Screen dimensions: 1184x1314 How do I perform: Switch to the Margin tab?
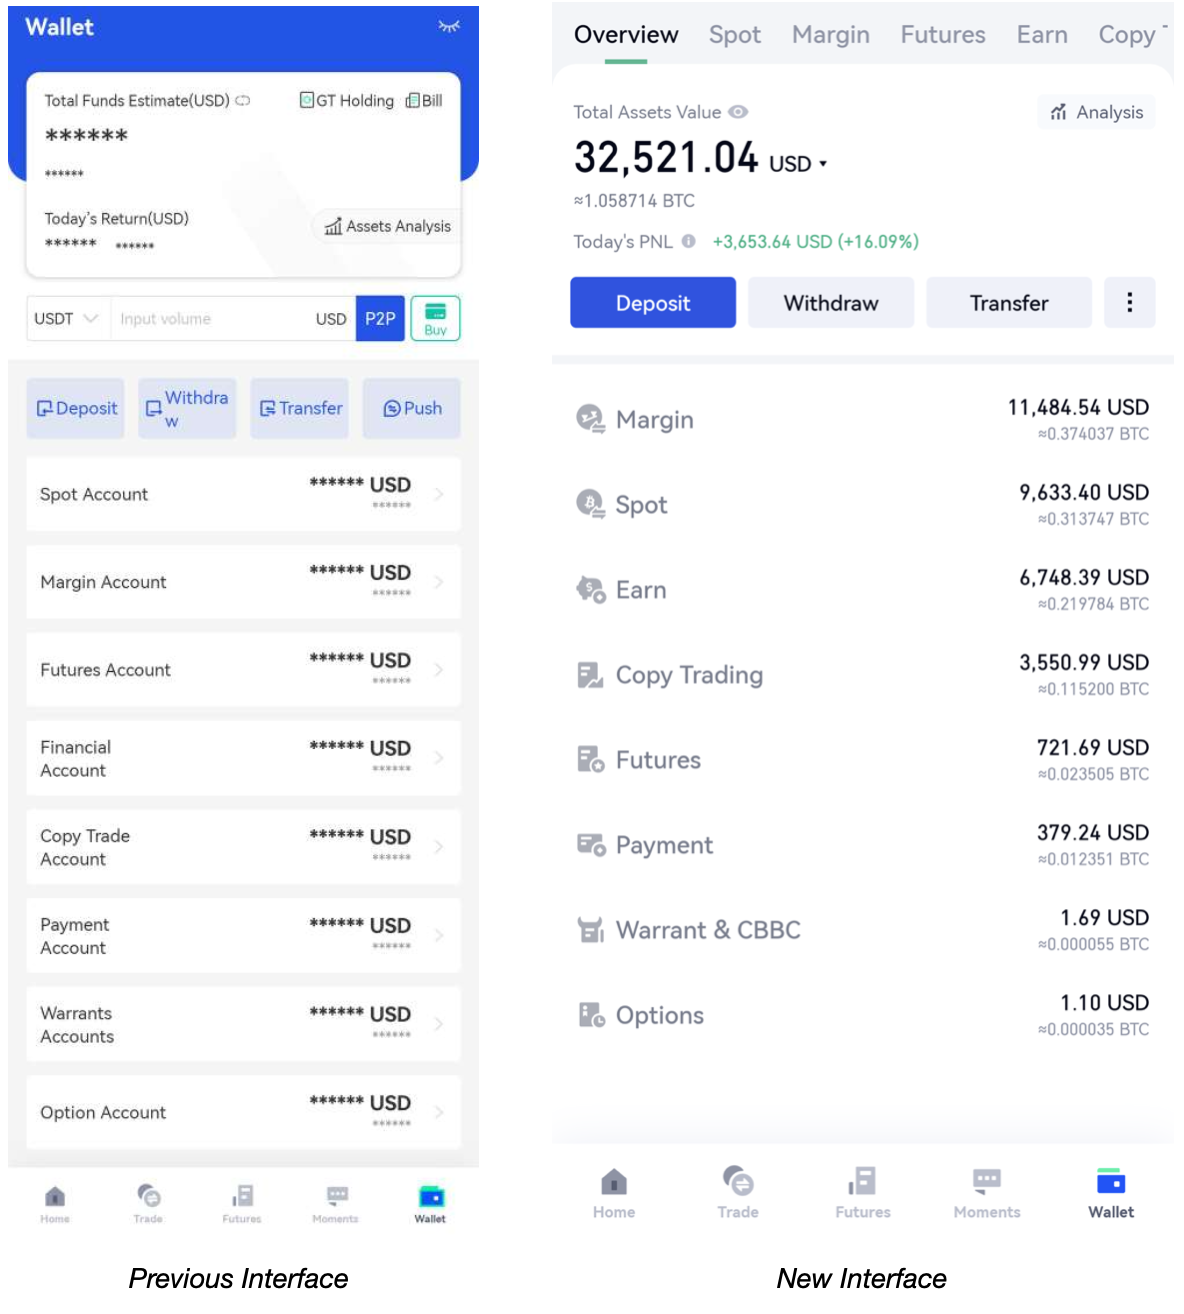click(x=830, y=35)
